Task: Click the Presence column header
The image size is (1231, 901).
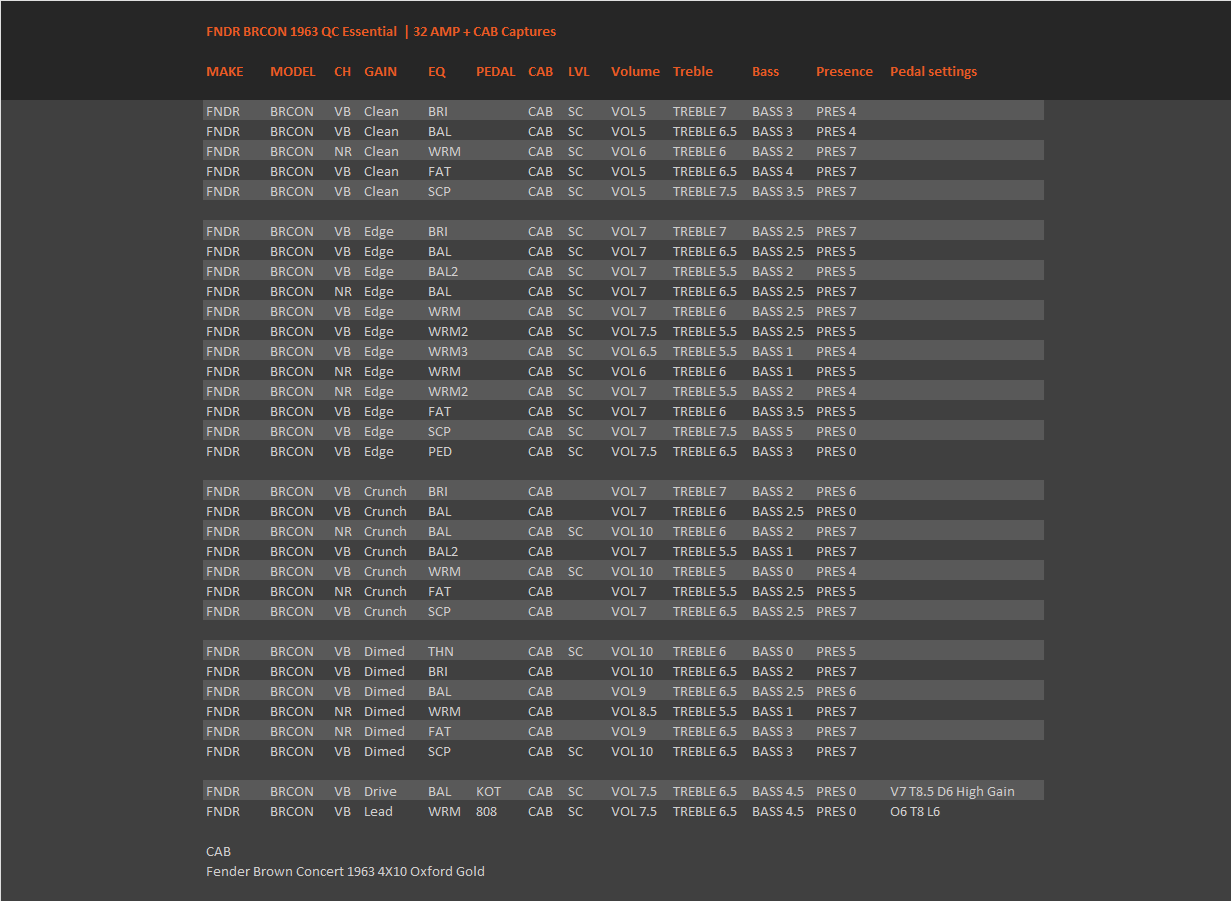Action: pyautogui.click(x=844, y=71)
